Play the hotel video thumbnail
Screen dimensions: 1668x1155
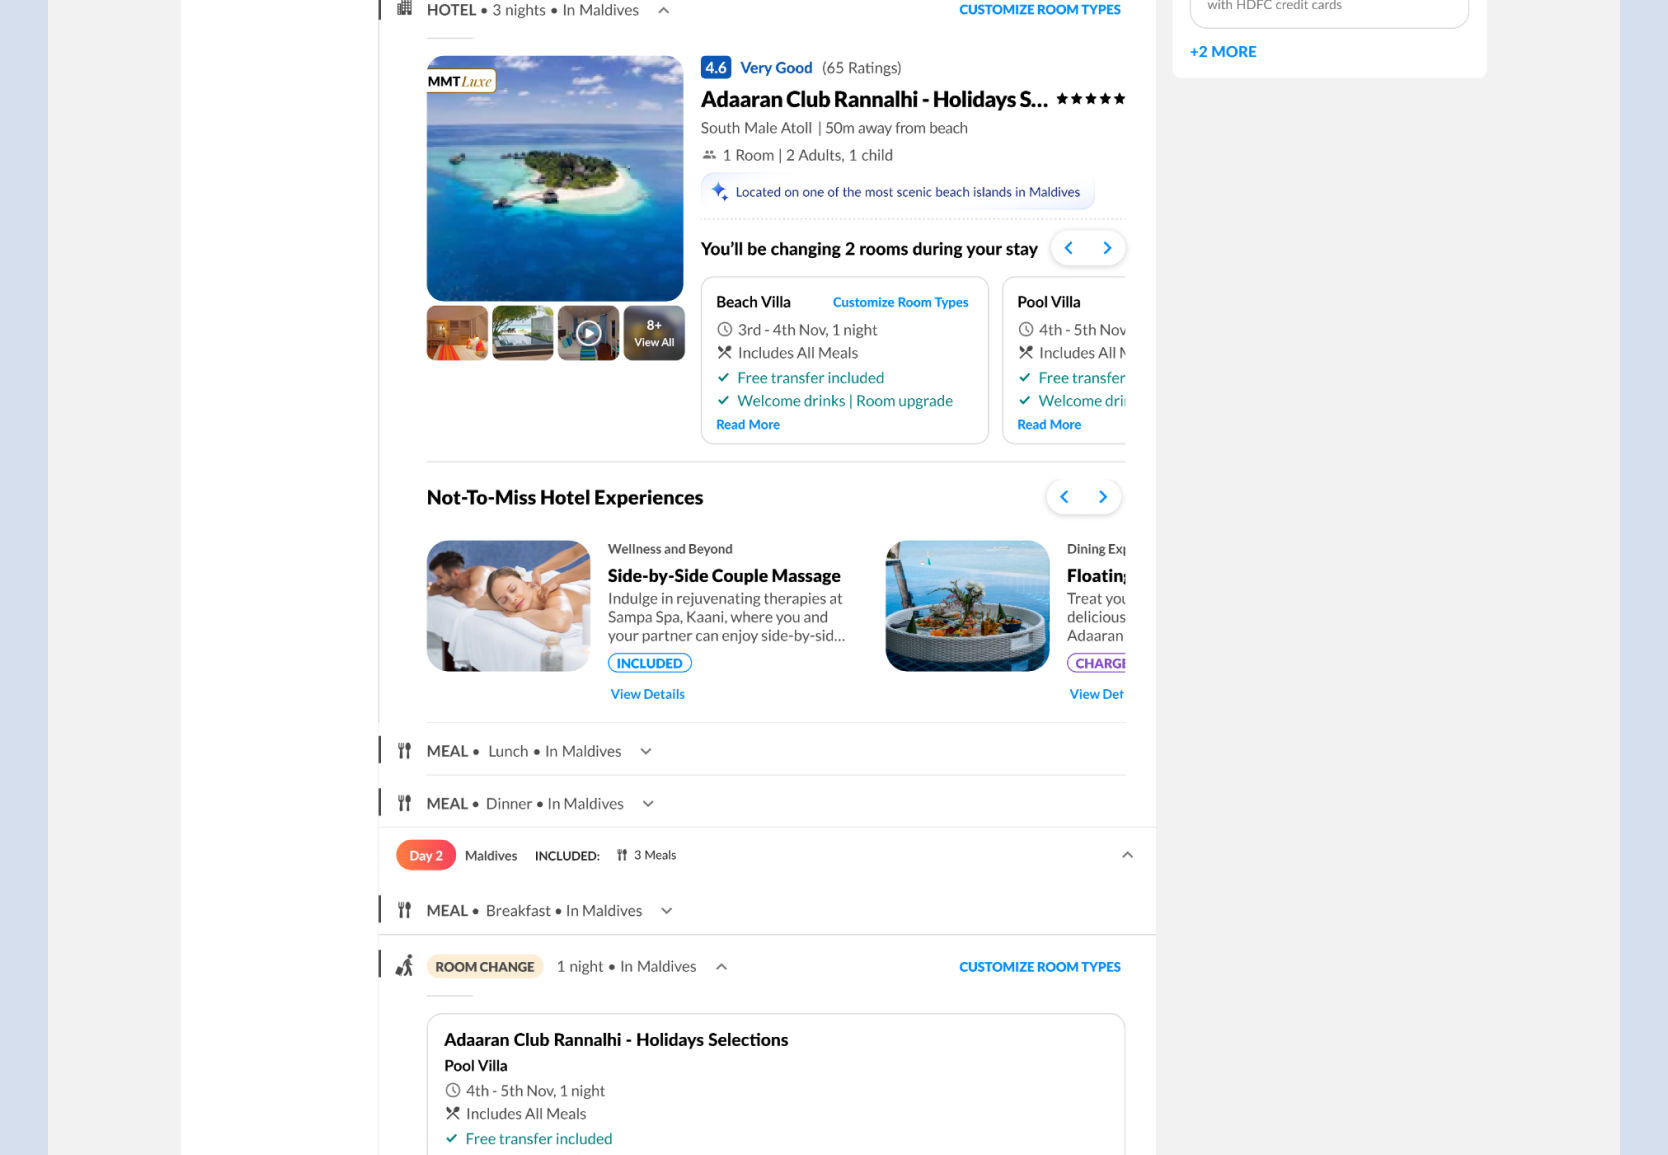click(589, 333)
